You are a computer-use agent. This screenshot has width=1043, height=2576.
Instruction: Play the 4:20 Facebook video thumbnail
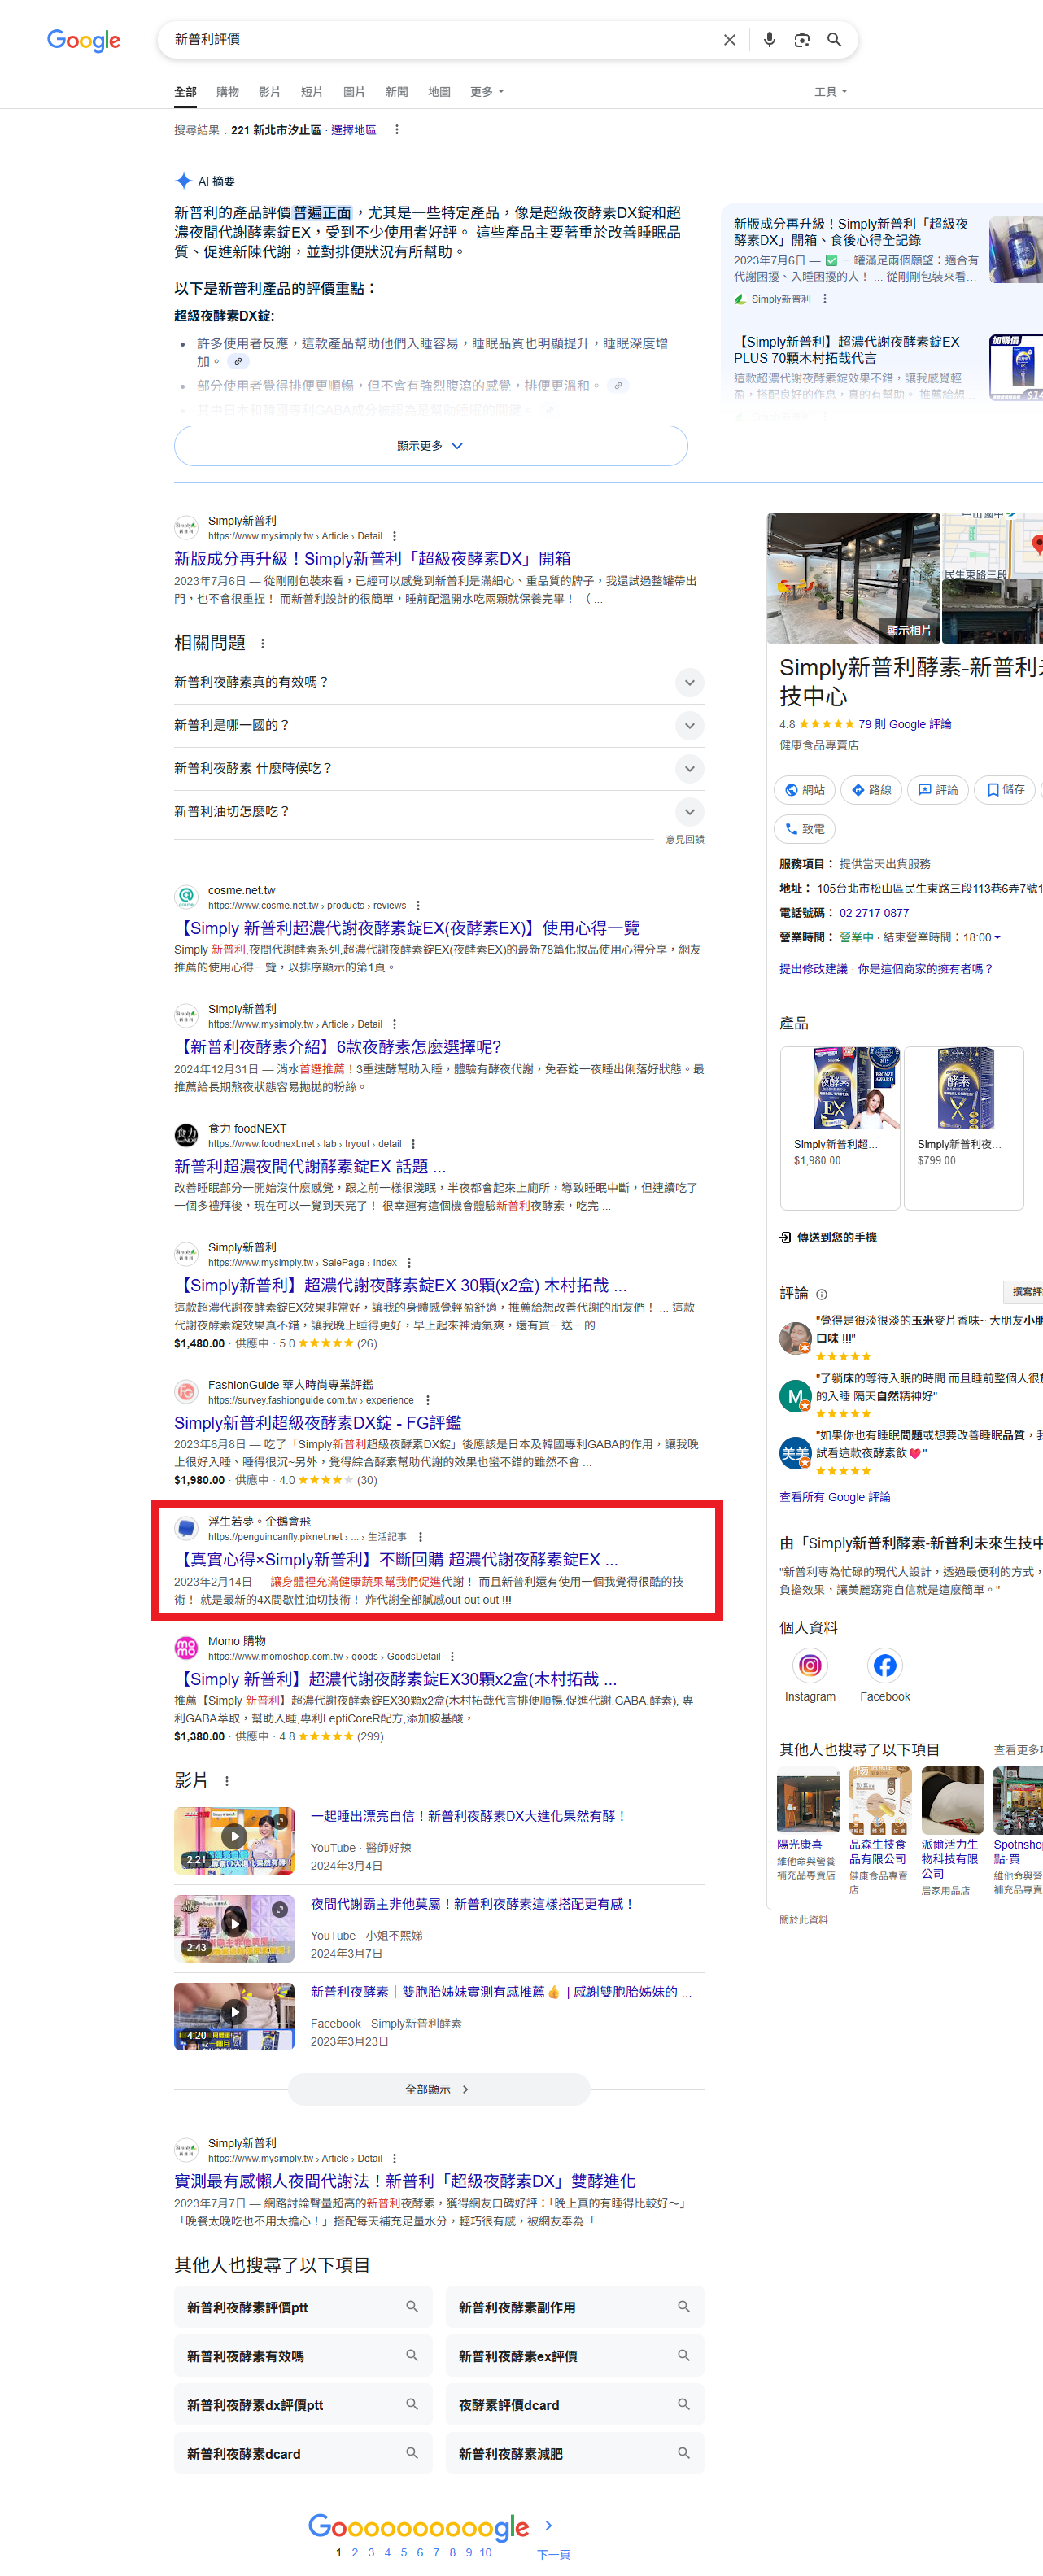234,2016
